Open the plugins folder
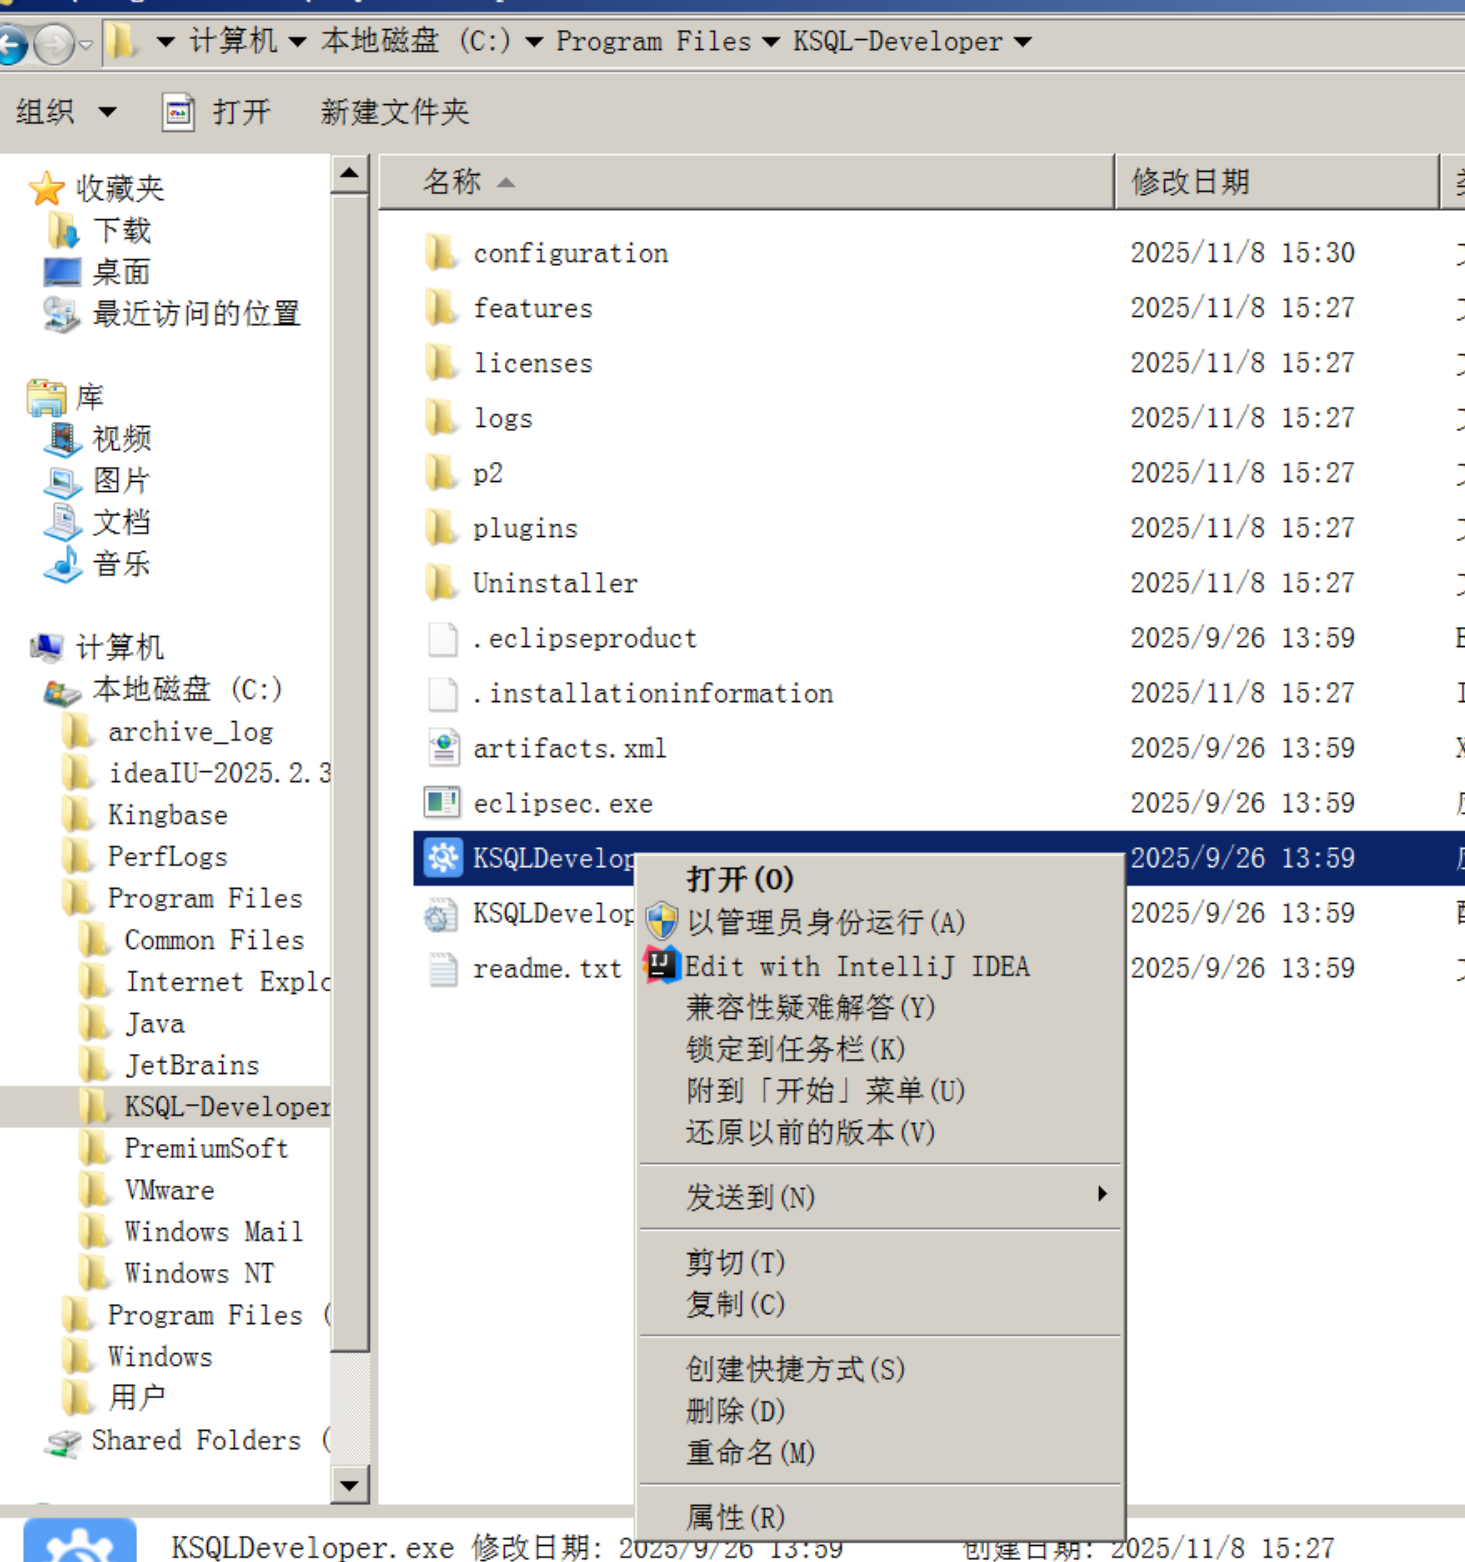The height and width of the screenshot is (1562, 1465). click(x=525, y=528)
